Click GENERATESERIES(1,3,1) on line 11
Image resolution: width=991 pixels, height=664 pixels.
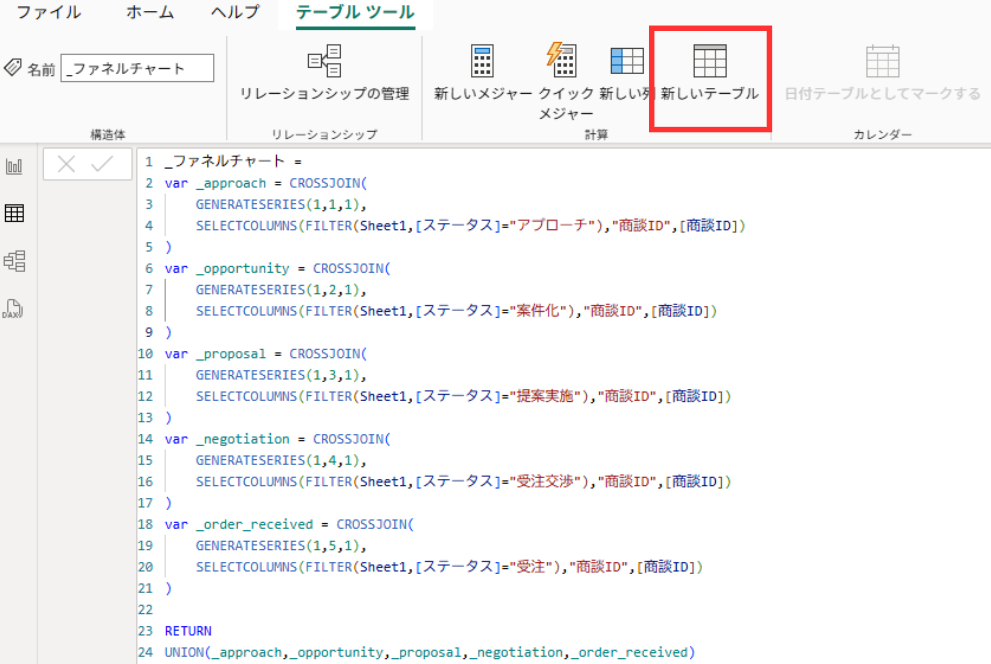277,375
